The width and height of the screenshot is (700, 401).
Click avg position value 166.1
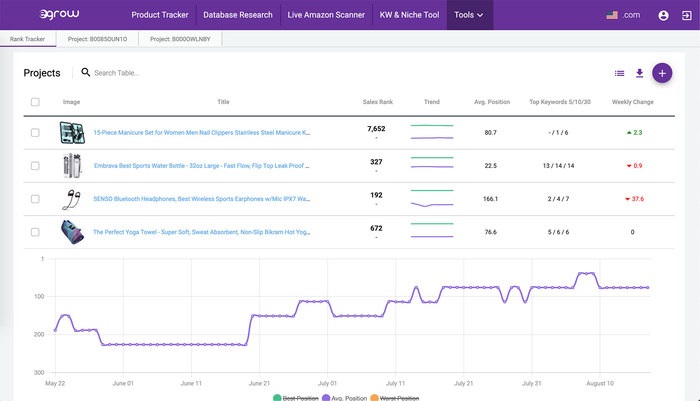click(490, 199)
